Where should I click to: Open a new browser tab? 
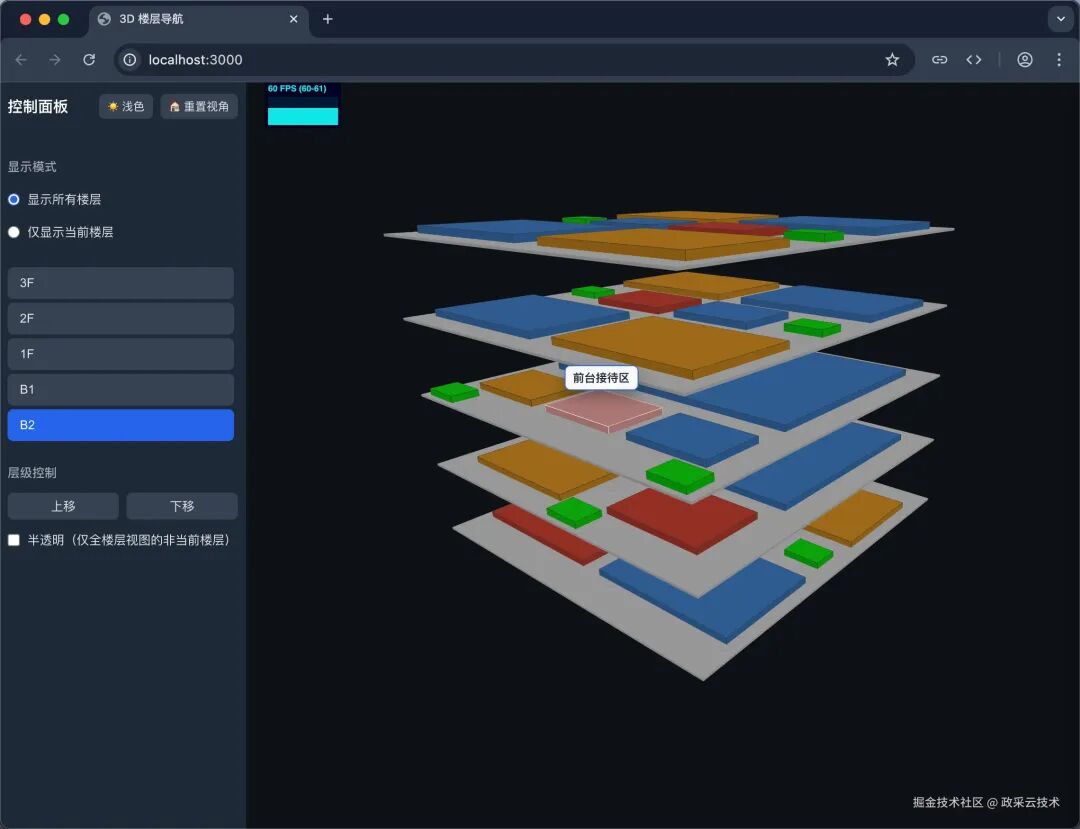tap(327, 19)
